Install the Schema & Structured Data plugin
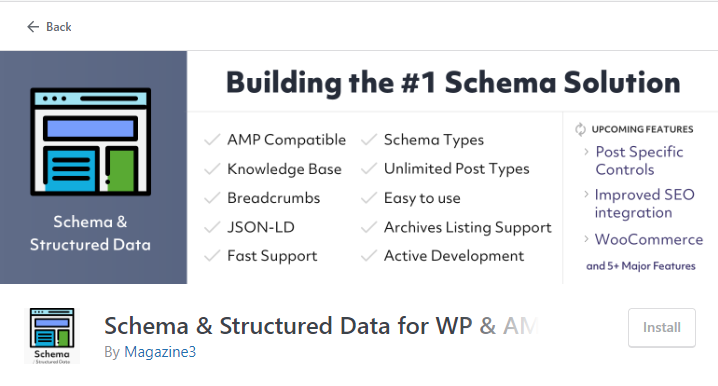The height and width of the screenshot is (386, 718). 662,327
